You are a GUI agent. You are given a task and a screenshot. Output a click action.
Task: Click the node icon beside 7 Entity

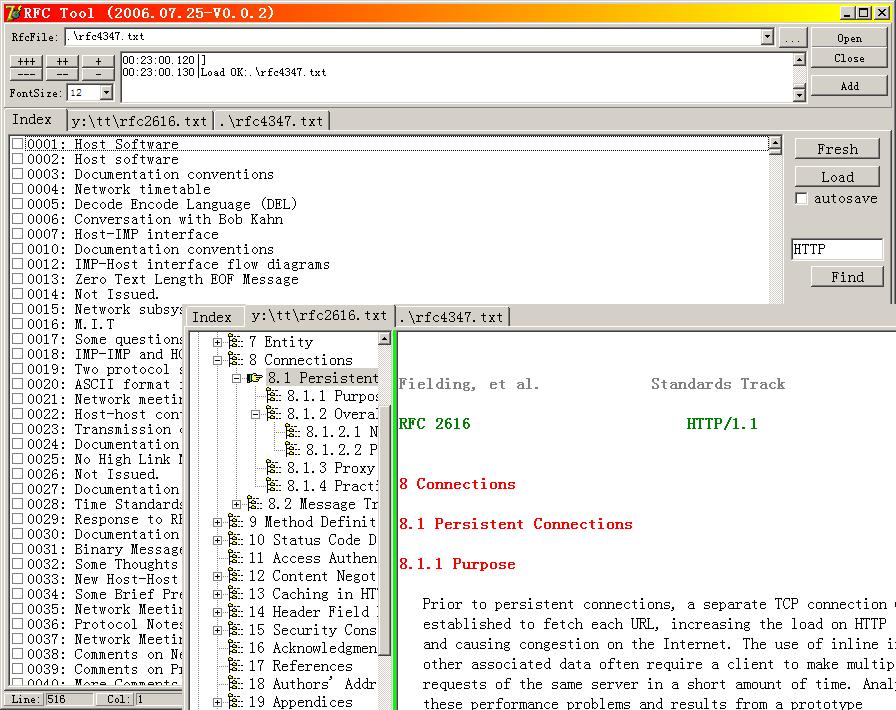click(x=235, y=342)
